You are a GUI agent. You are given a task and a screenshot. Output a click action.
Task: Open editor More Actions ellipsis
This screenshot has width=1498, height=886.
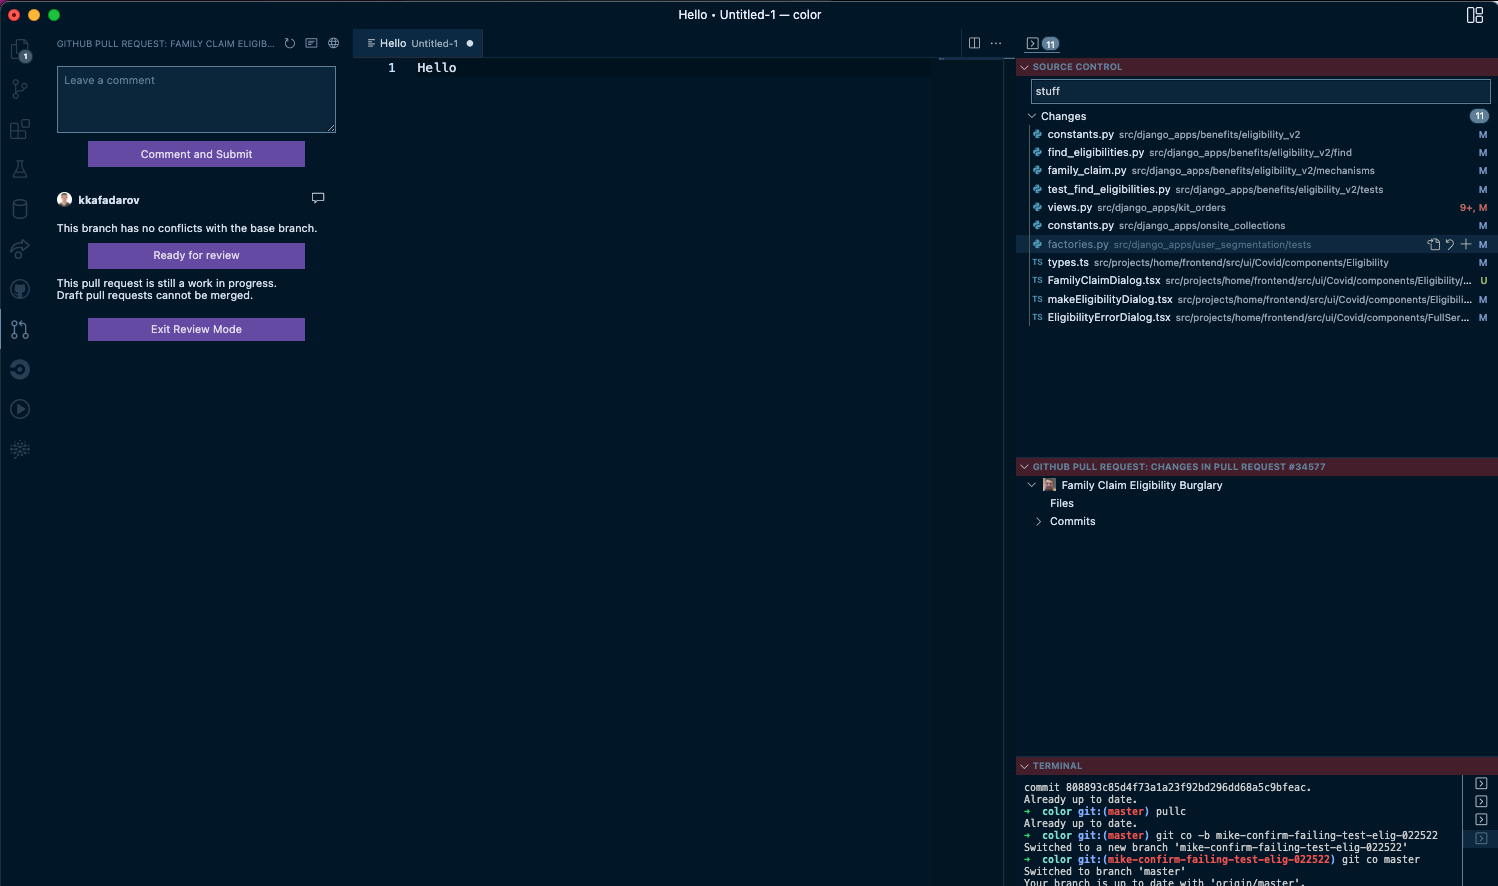coord(996,43)
